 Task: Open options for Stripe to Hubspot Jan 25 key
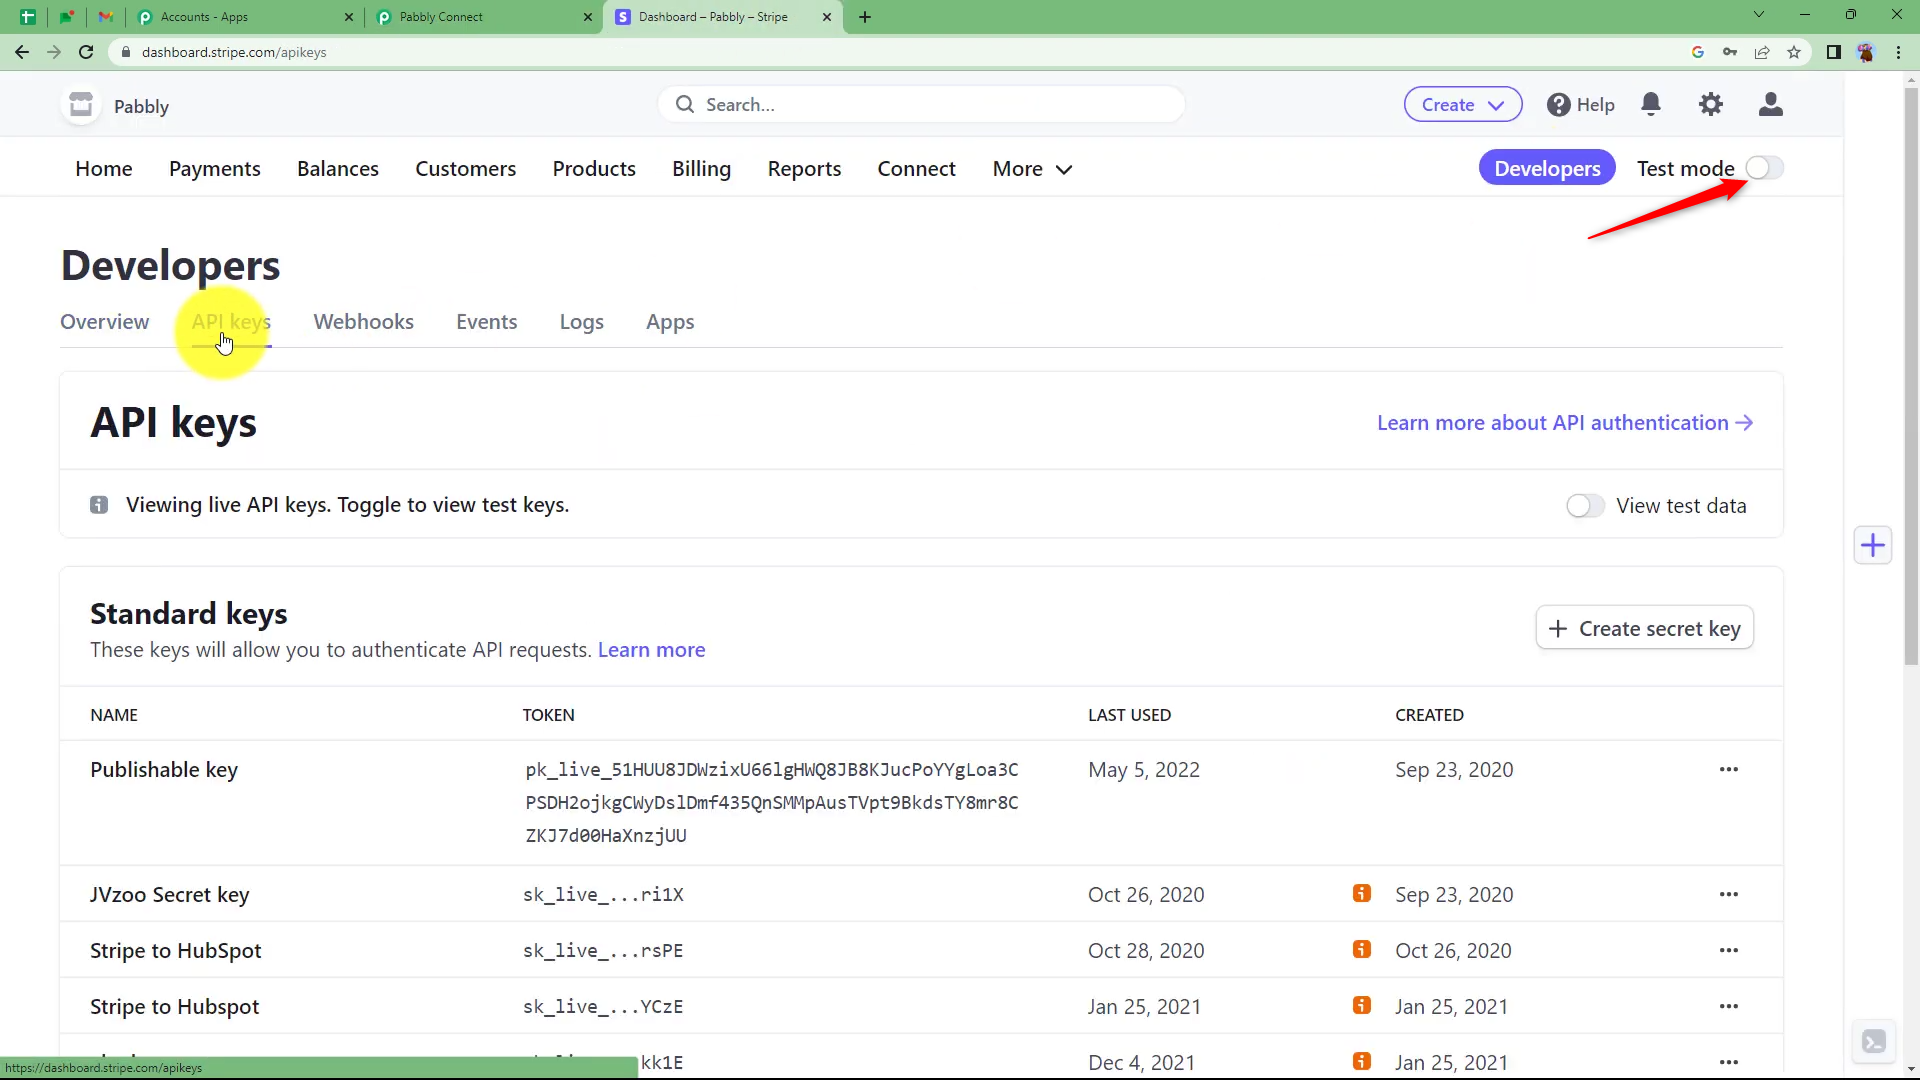coord(1729,1007)
